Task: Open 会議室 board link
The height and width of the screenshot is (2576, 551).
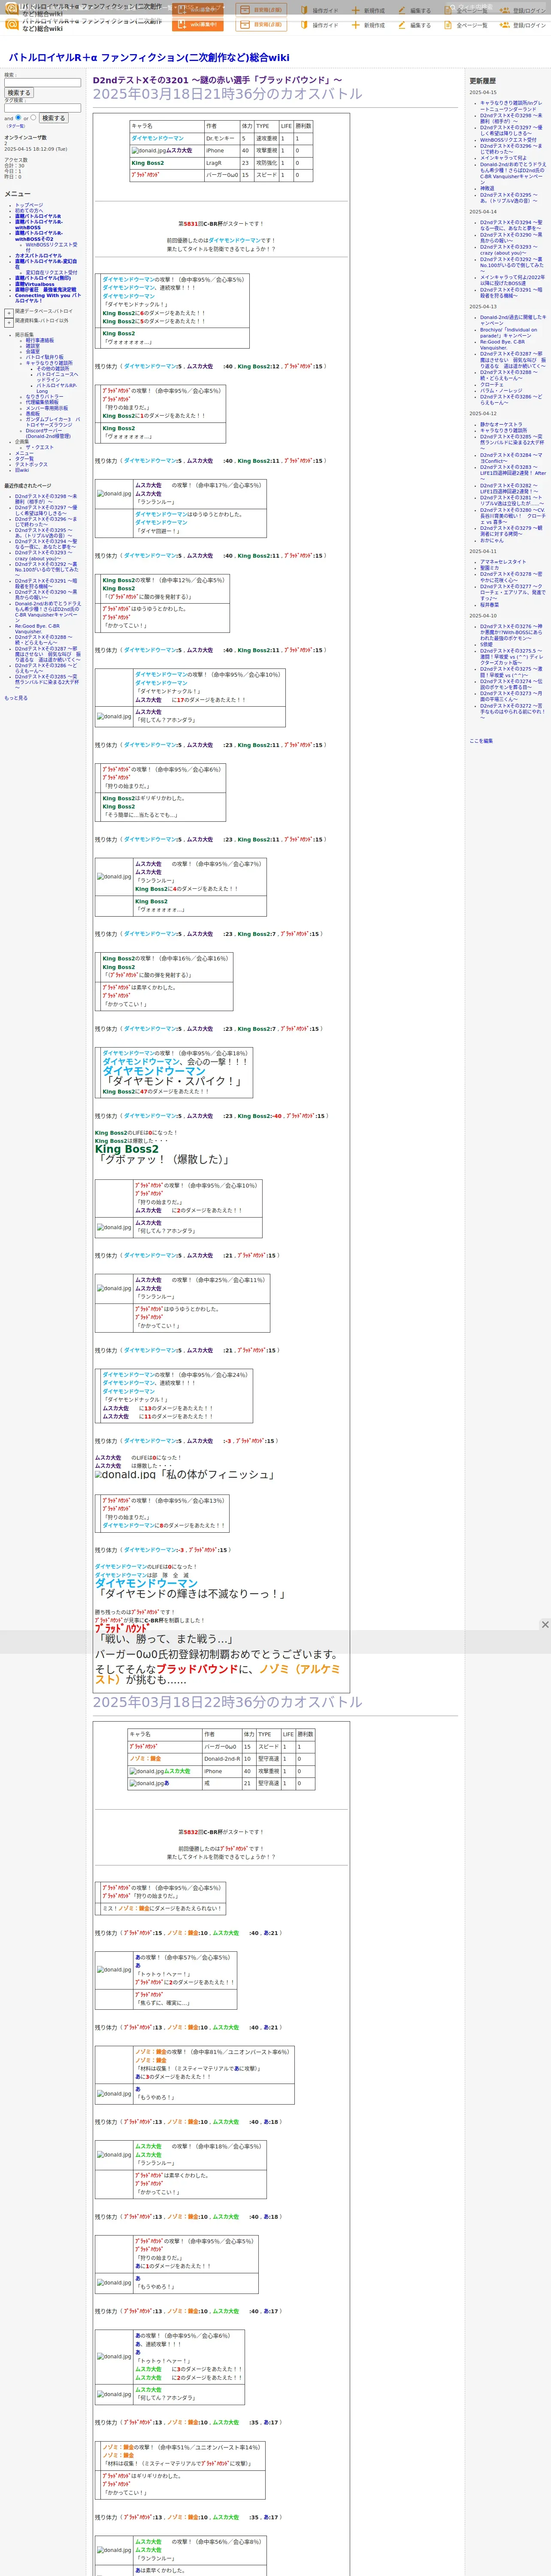Action: [x=33, y=352]
